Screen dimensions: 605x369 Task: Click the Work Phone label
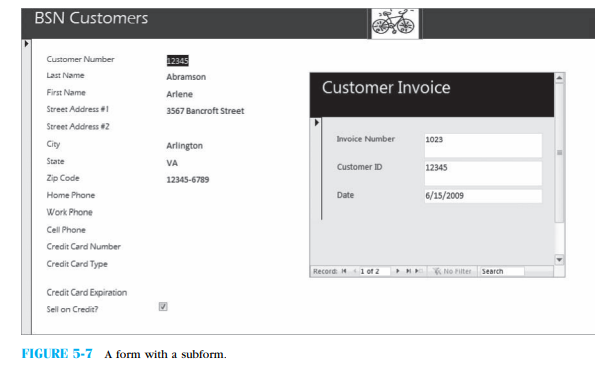click(x=69, y=212)
